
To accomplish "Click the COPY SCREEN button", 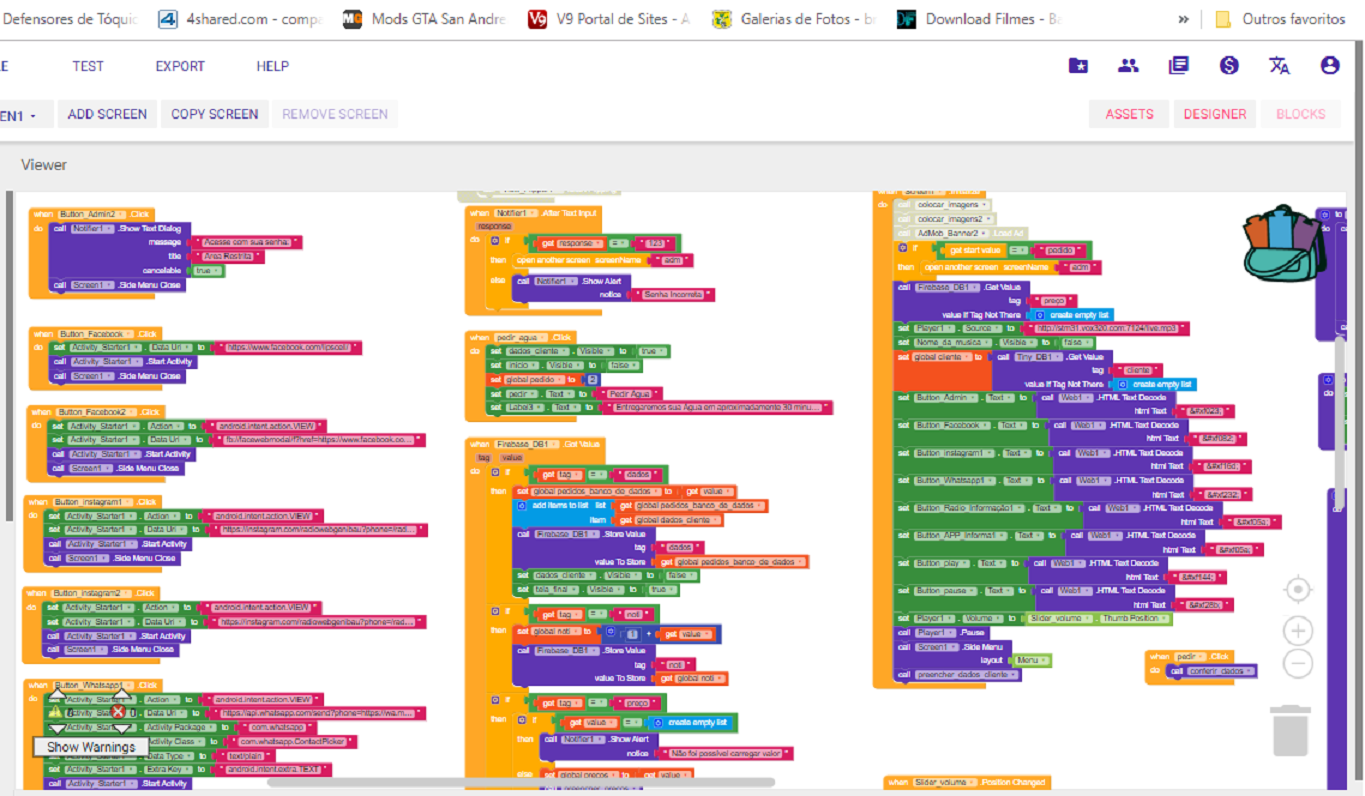I will pyautogui.click(x=214, y=114).
